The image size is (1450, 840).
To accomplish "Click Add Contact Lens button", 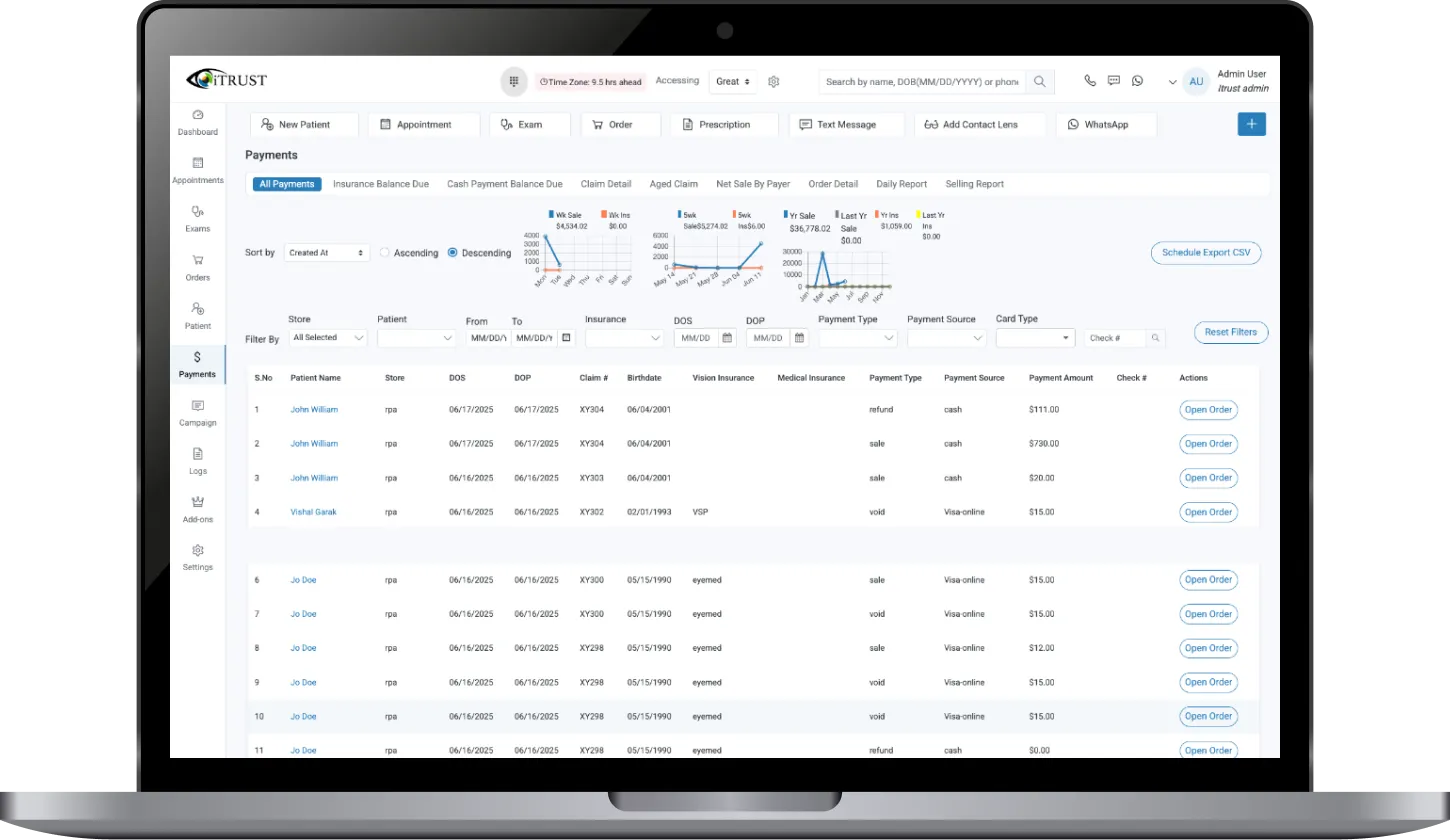I will tap(980, 124).
